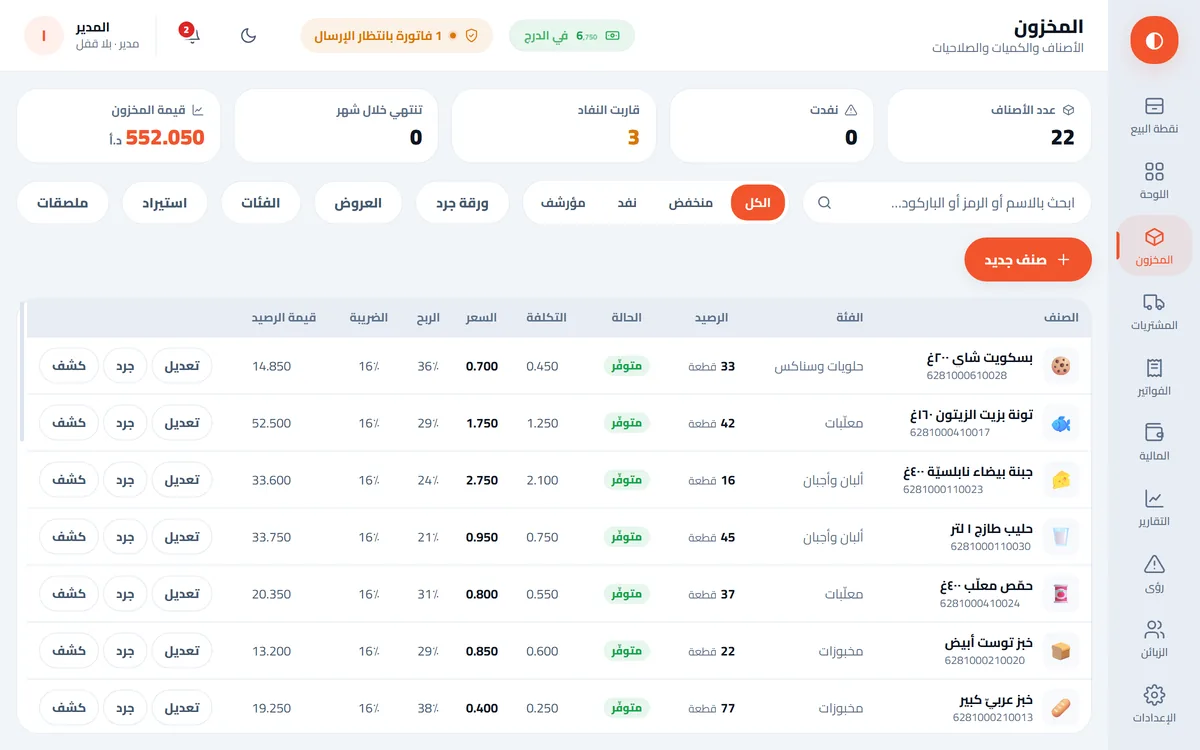Click تعديل for بسكويت شاي row
Viewport: 1200px width, 750px height.
pos(182,366)
